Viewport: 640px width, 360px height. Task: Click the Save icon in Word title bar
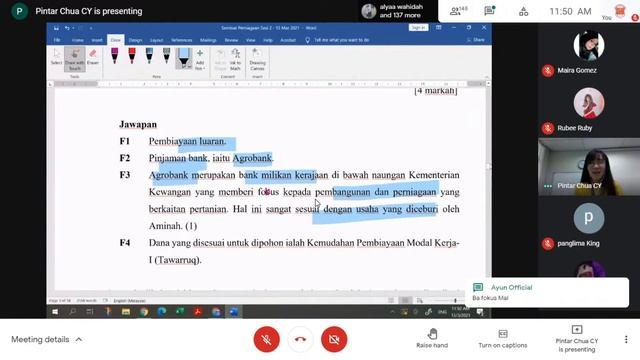pyautogui.click(x=56, y=28)
